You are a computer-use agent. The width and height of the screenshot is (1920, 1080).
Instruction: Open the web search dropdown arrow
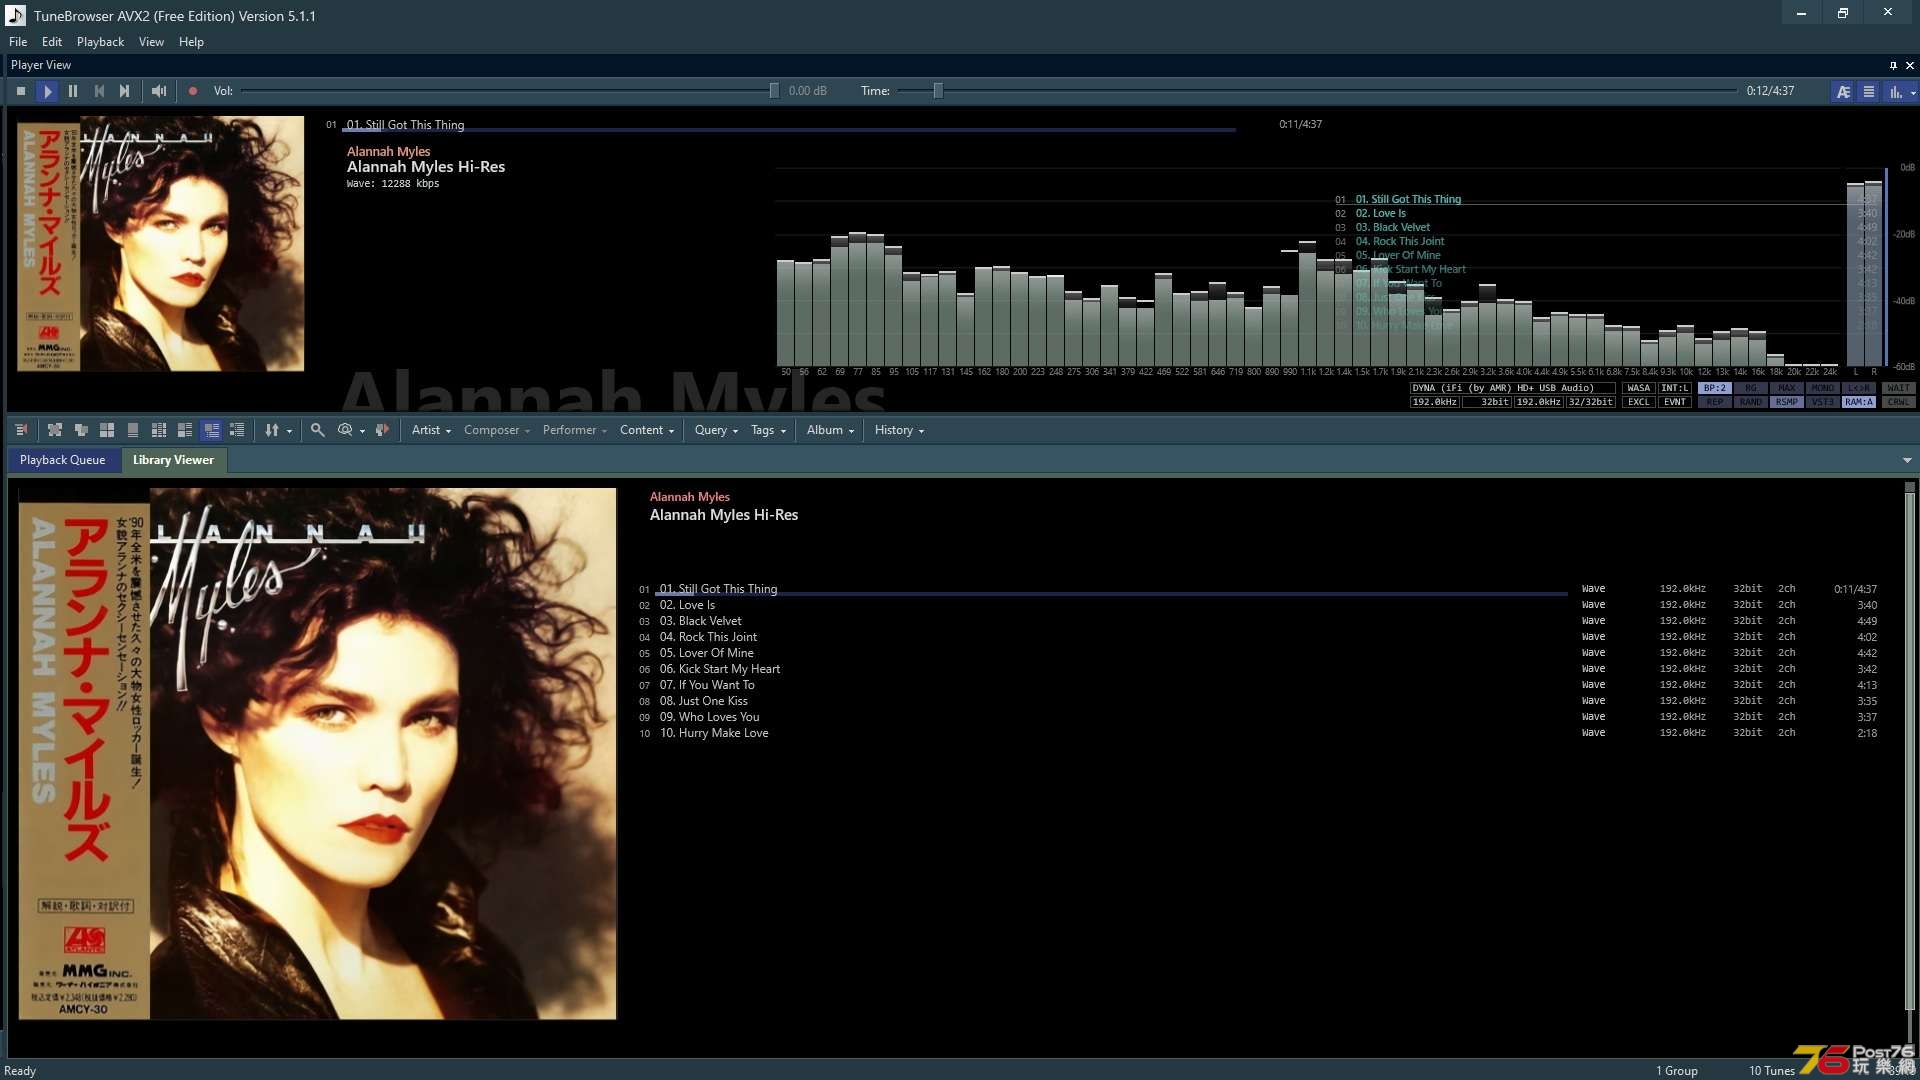click(x=362, y=431)
